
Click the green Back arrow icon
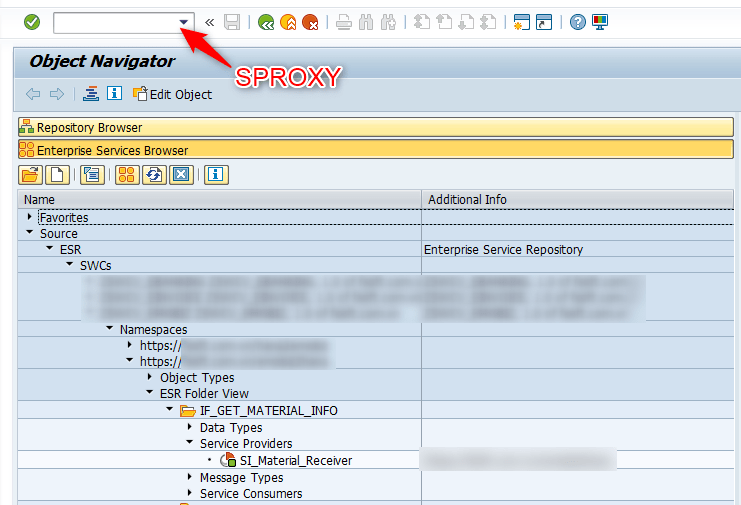[x=265, y=21]
